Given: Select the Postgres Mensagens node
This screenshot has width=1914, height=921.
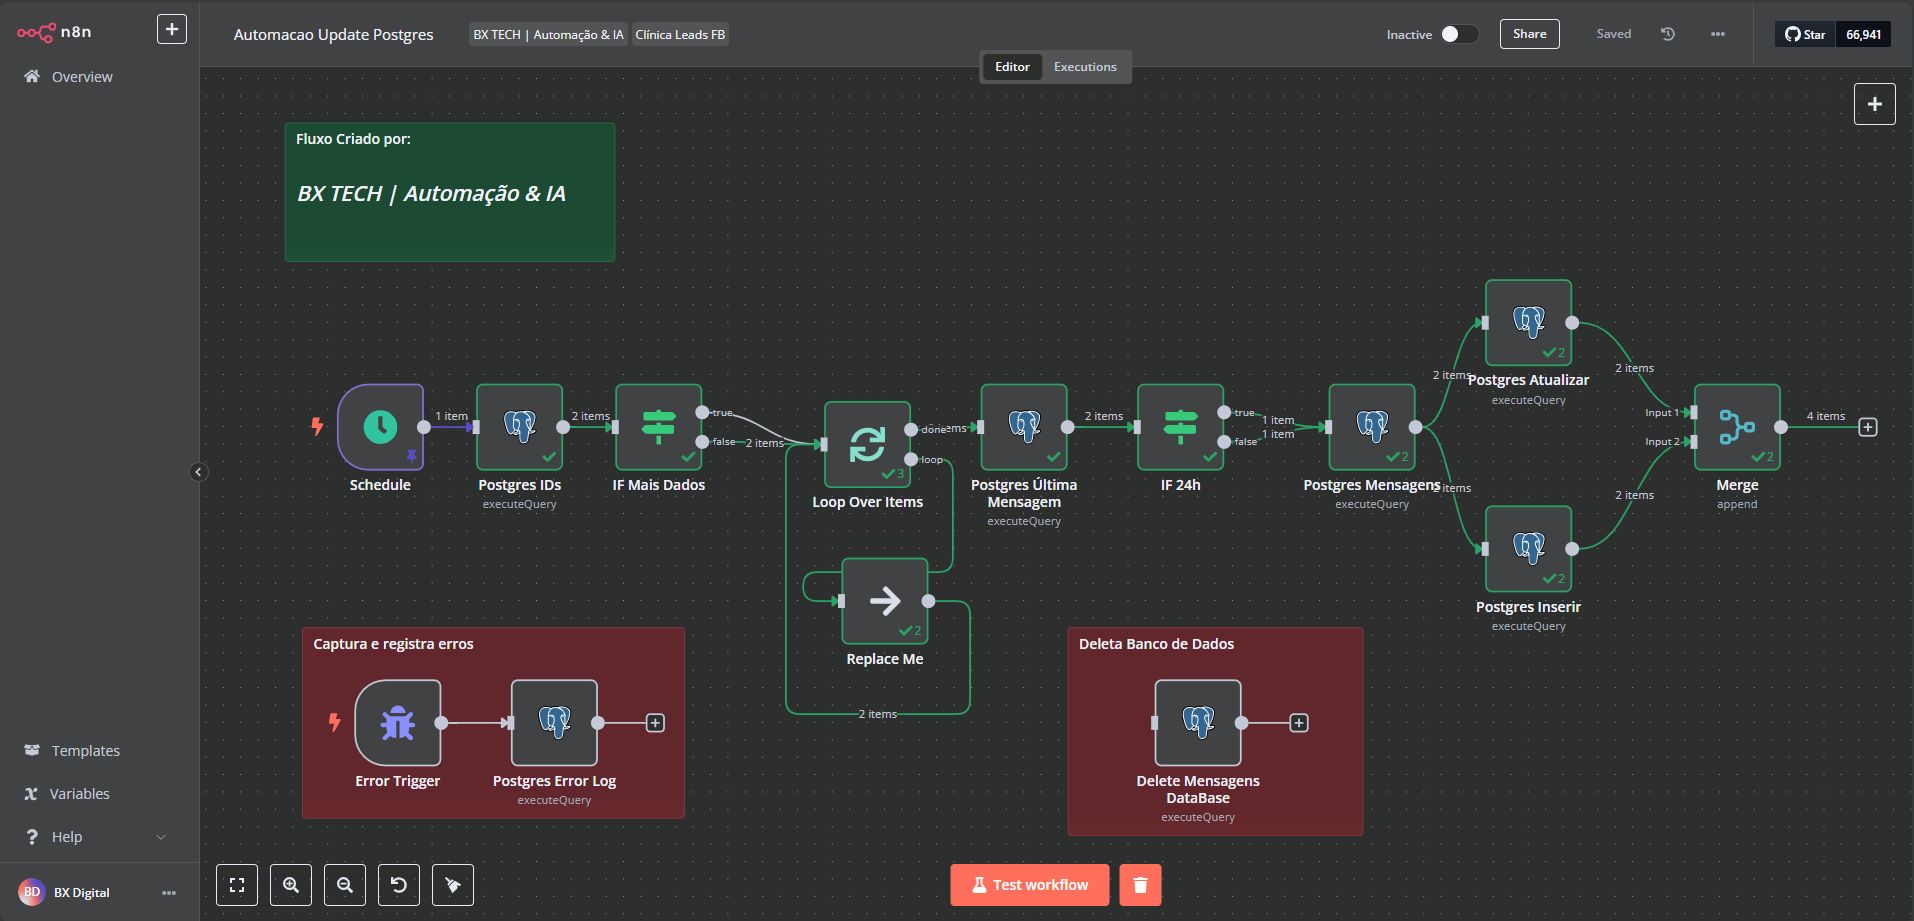Looking at the screenshot, I should [1372, 427].
